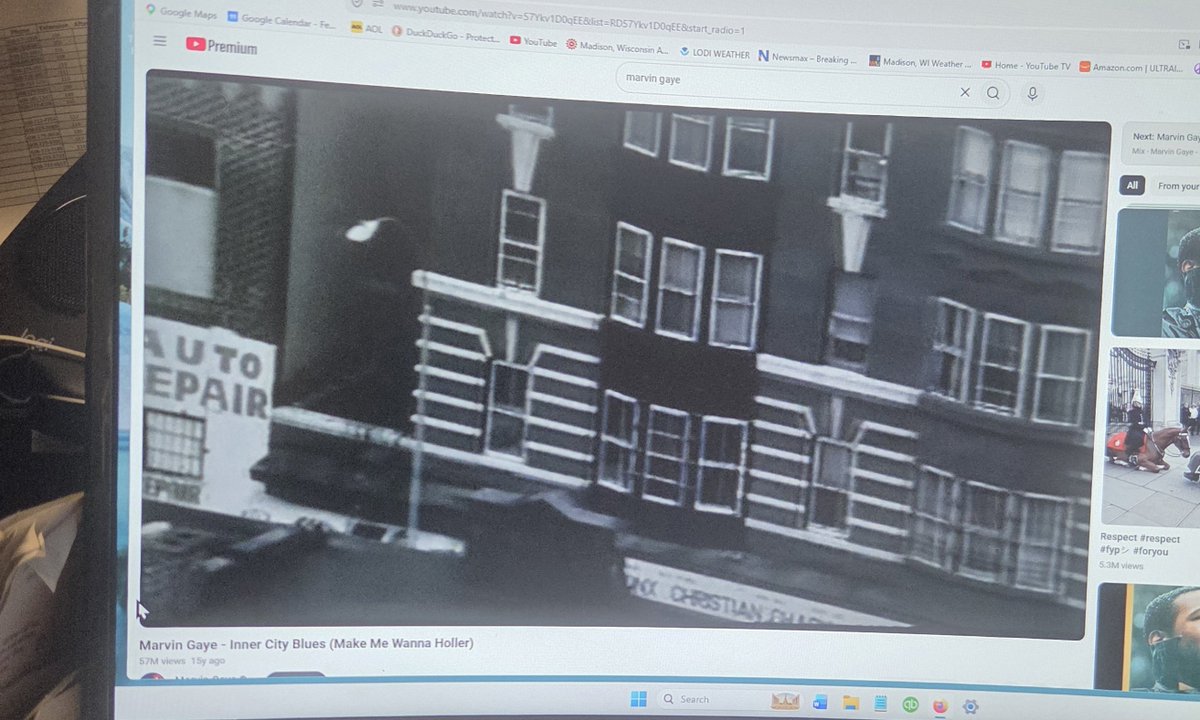The width and height of the screenshot is (1200, 720).
Task: Open the horse guard Short thumbnail
Action: click(1151, 436)
